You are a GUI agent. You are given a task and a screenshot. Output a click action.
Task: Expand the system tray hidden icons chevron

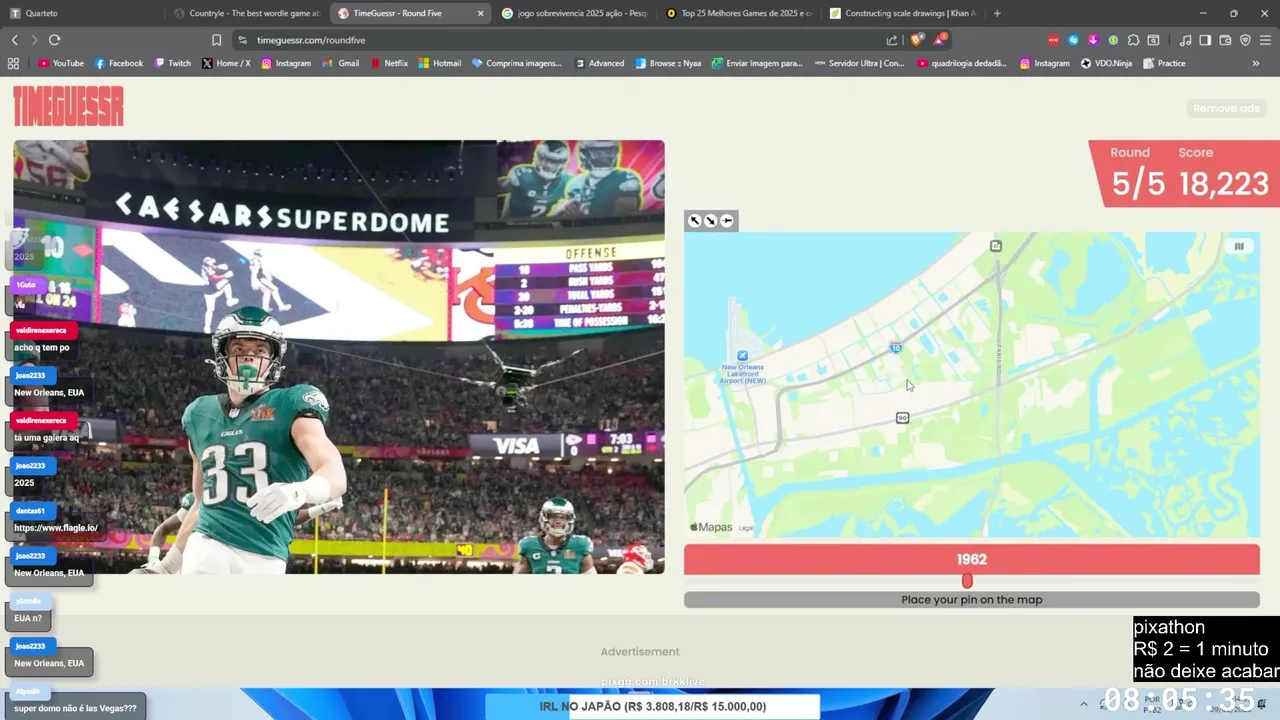[x=1083, y=704]
